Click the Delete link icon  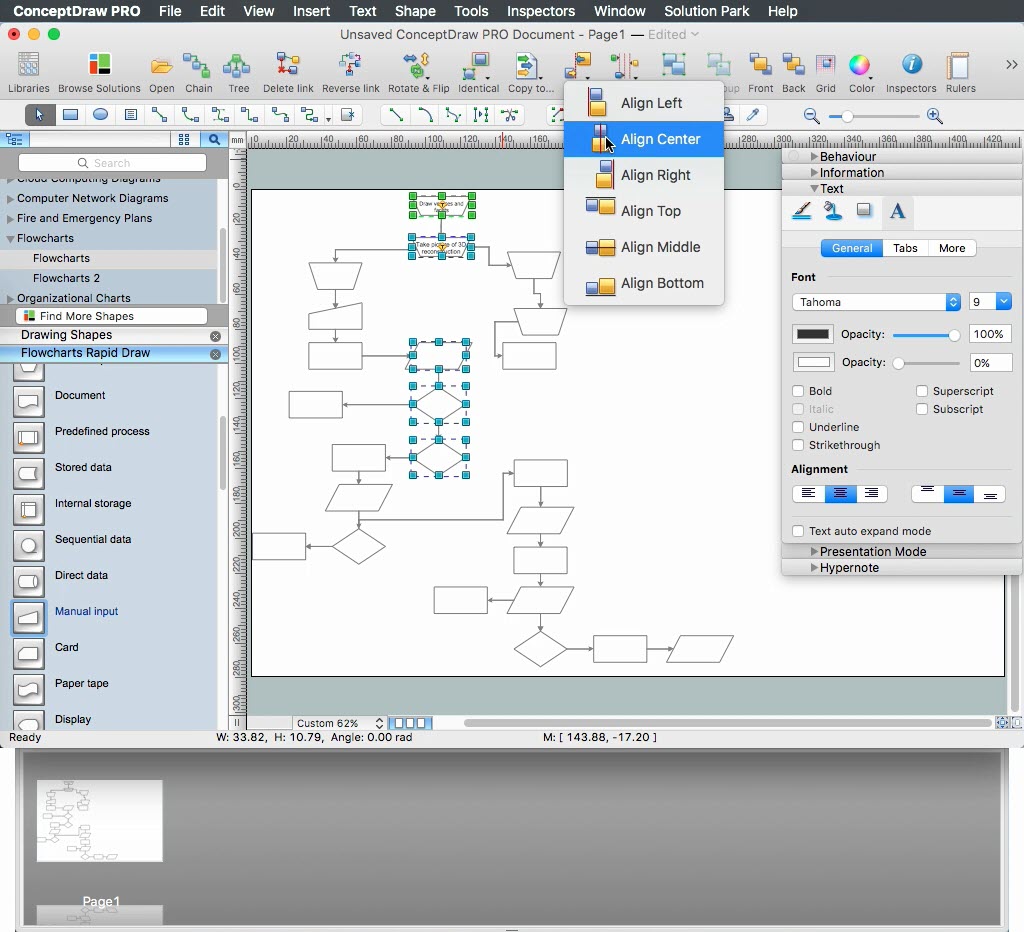coord(288,67)
